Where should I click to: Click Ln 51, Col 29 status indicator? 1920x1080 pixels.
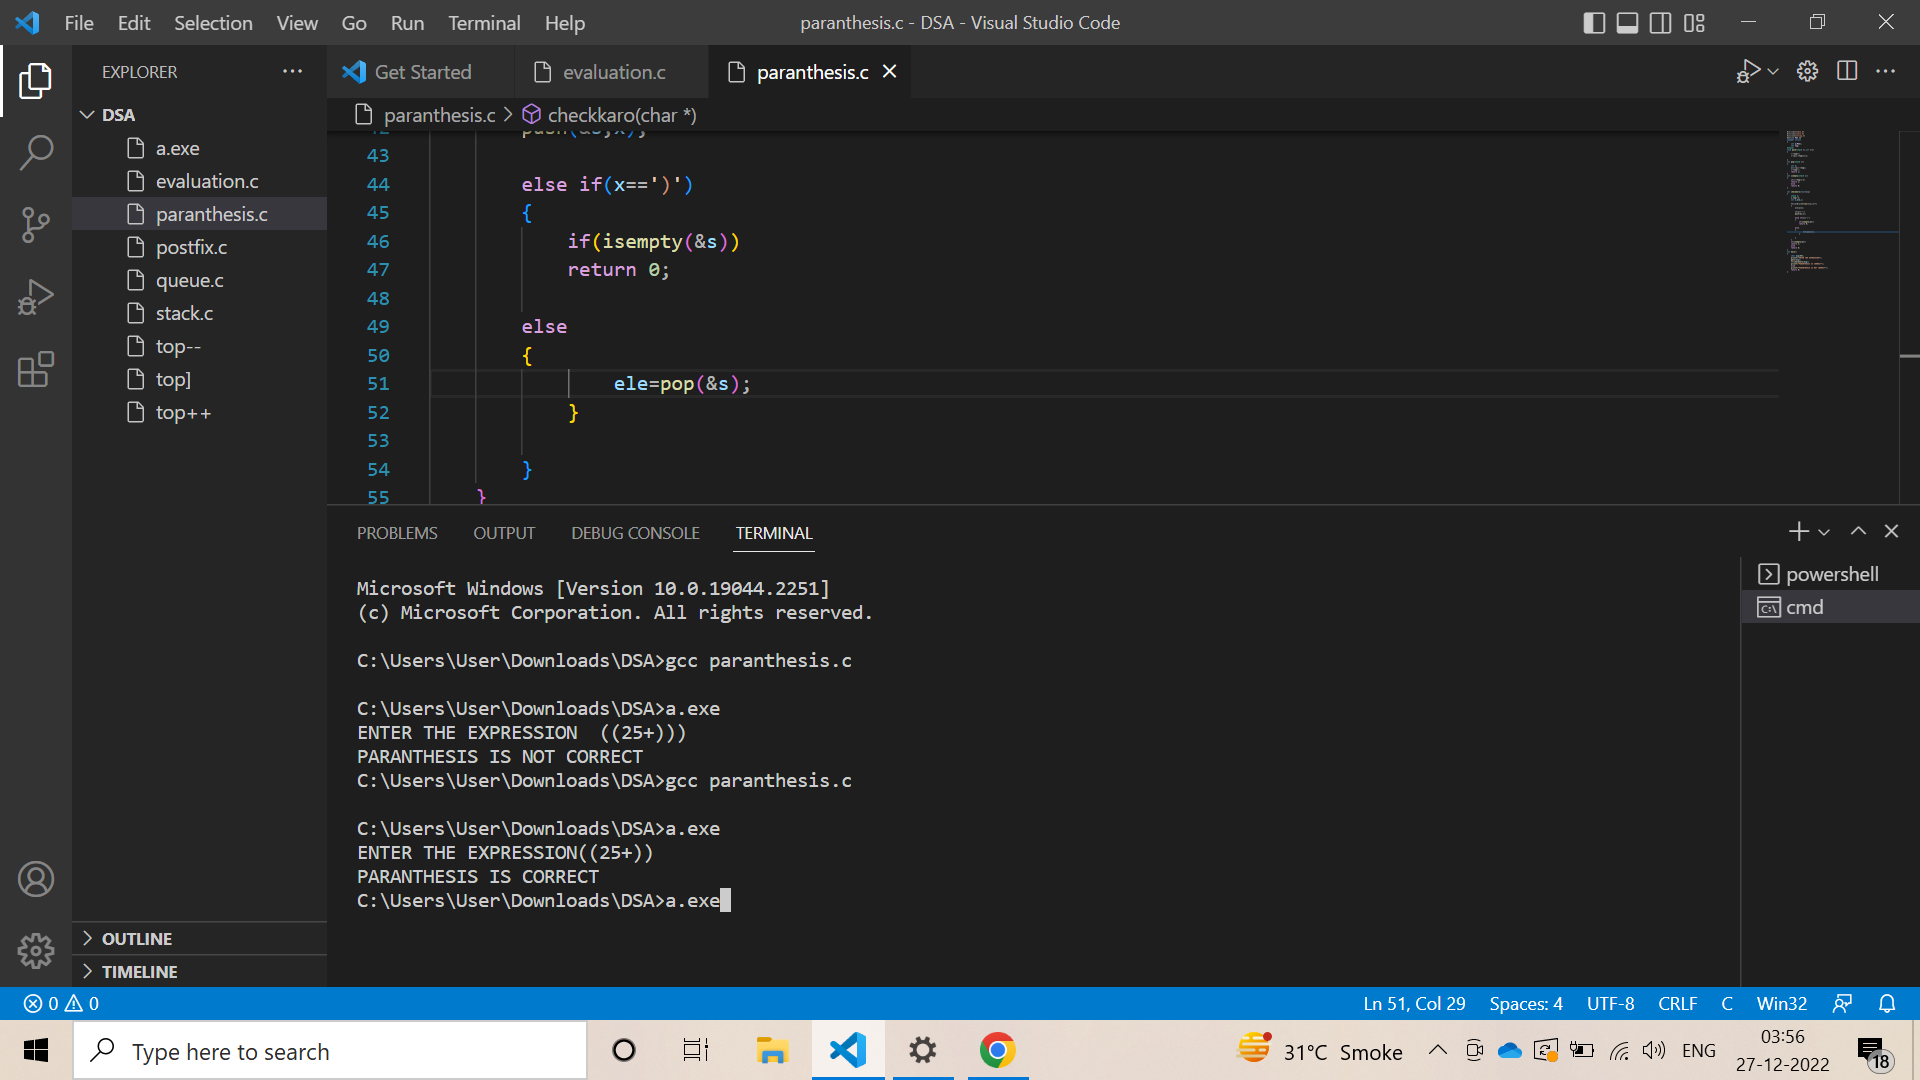tap(1414, 1003)
